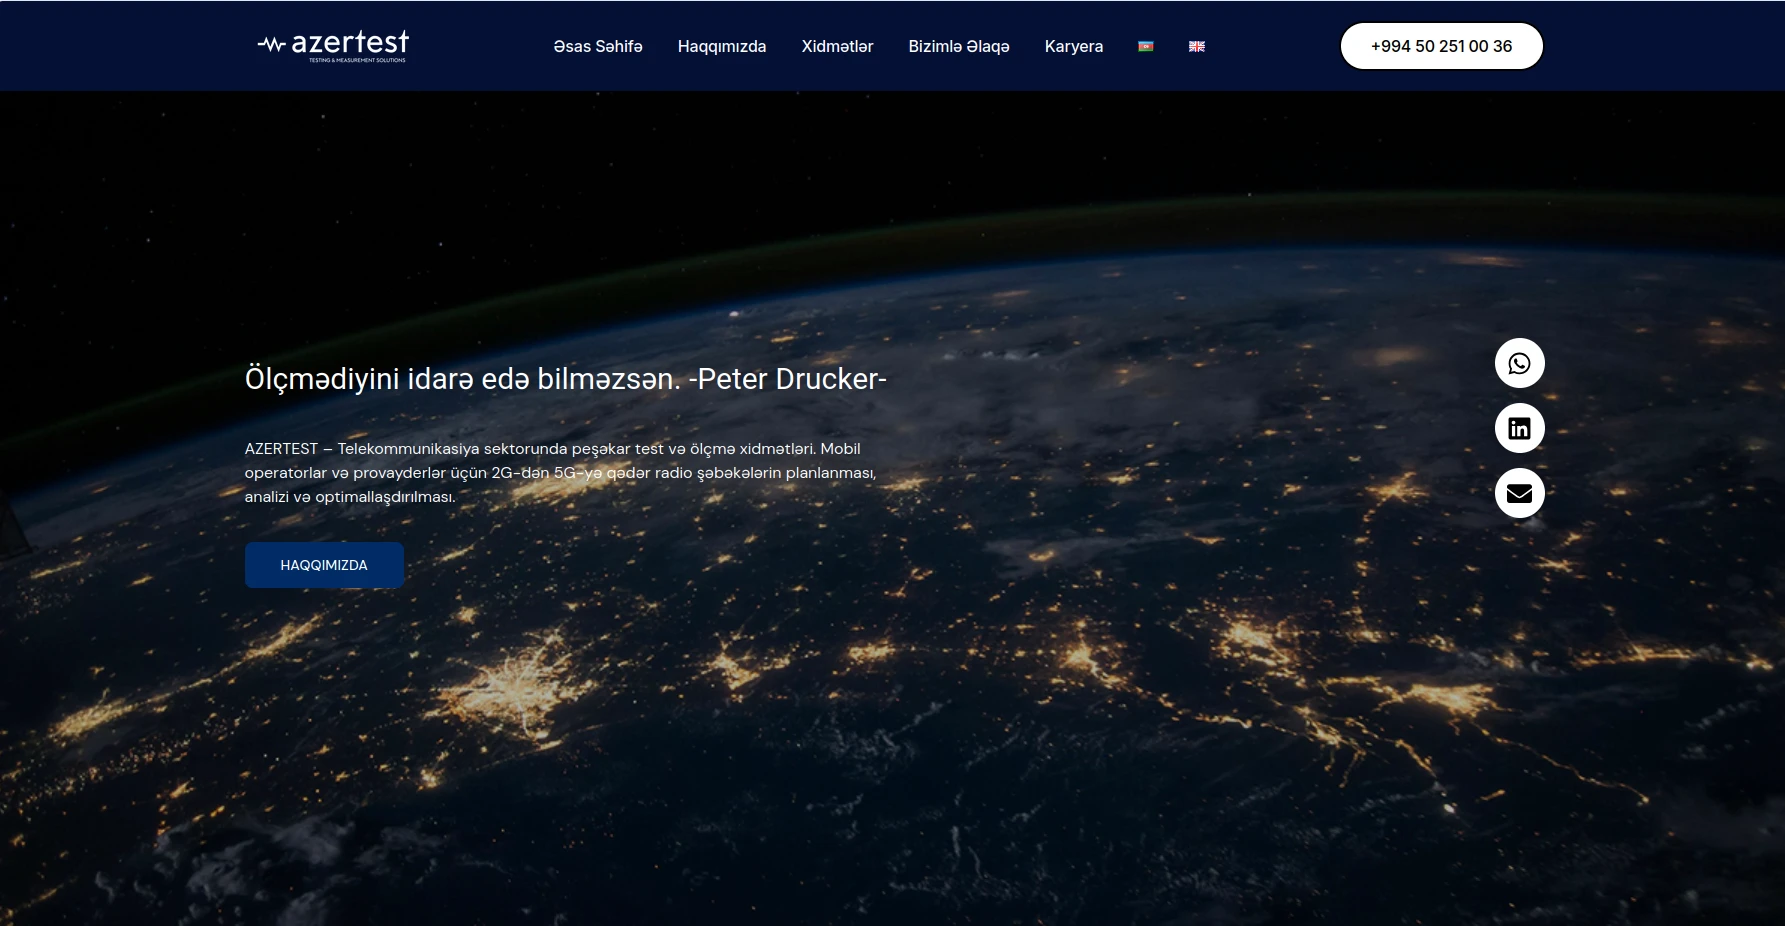The height and width of the screenshot is (926, 1785).
Task: Click the email envelope icon
Action: [1519, 493]
